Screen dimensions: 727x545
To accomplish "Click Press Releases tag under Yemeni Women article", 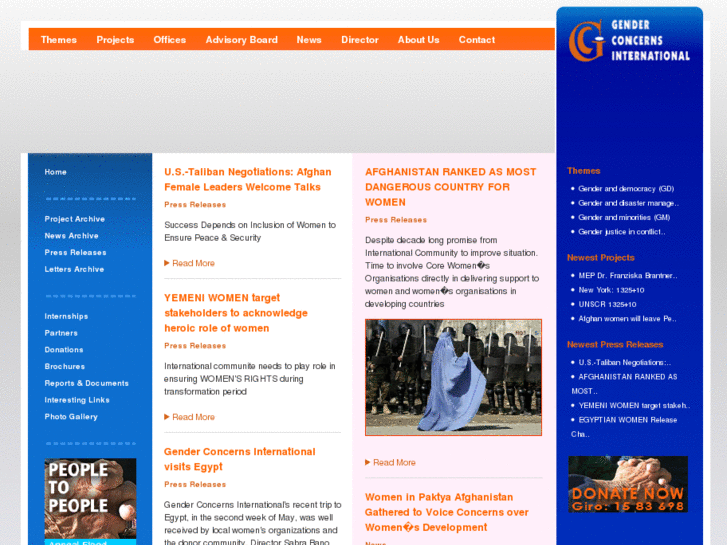I will click(195, 346).
